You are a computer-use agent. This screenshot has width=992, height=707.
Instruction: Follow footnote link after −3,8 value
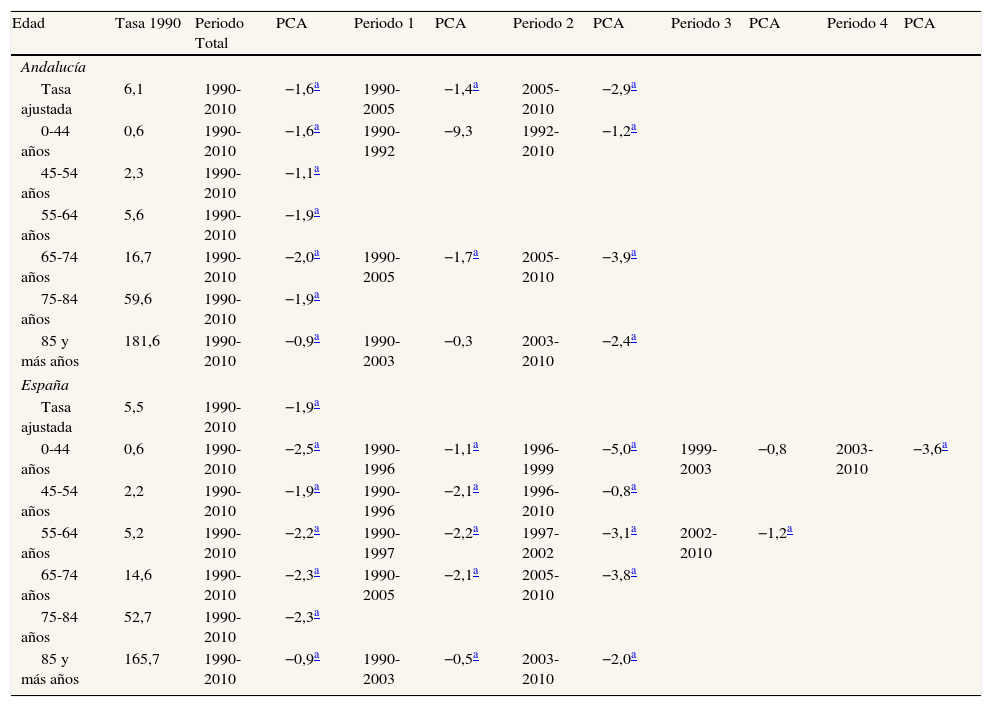634,573
